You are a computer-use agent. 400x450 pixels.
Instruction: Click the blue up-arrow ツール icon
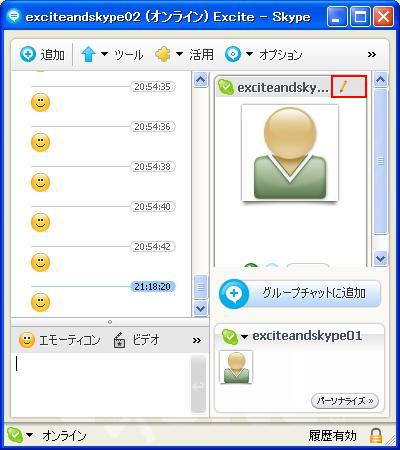coord(88,54)
